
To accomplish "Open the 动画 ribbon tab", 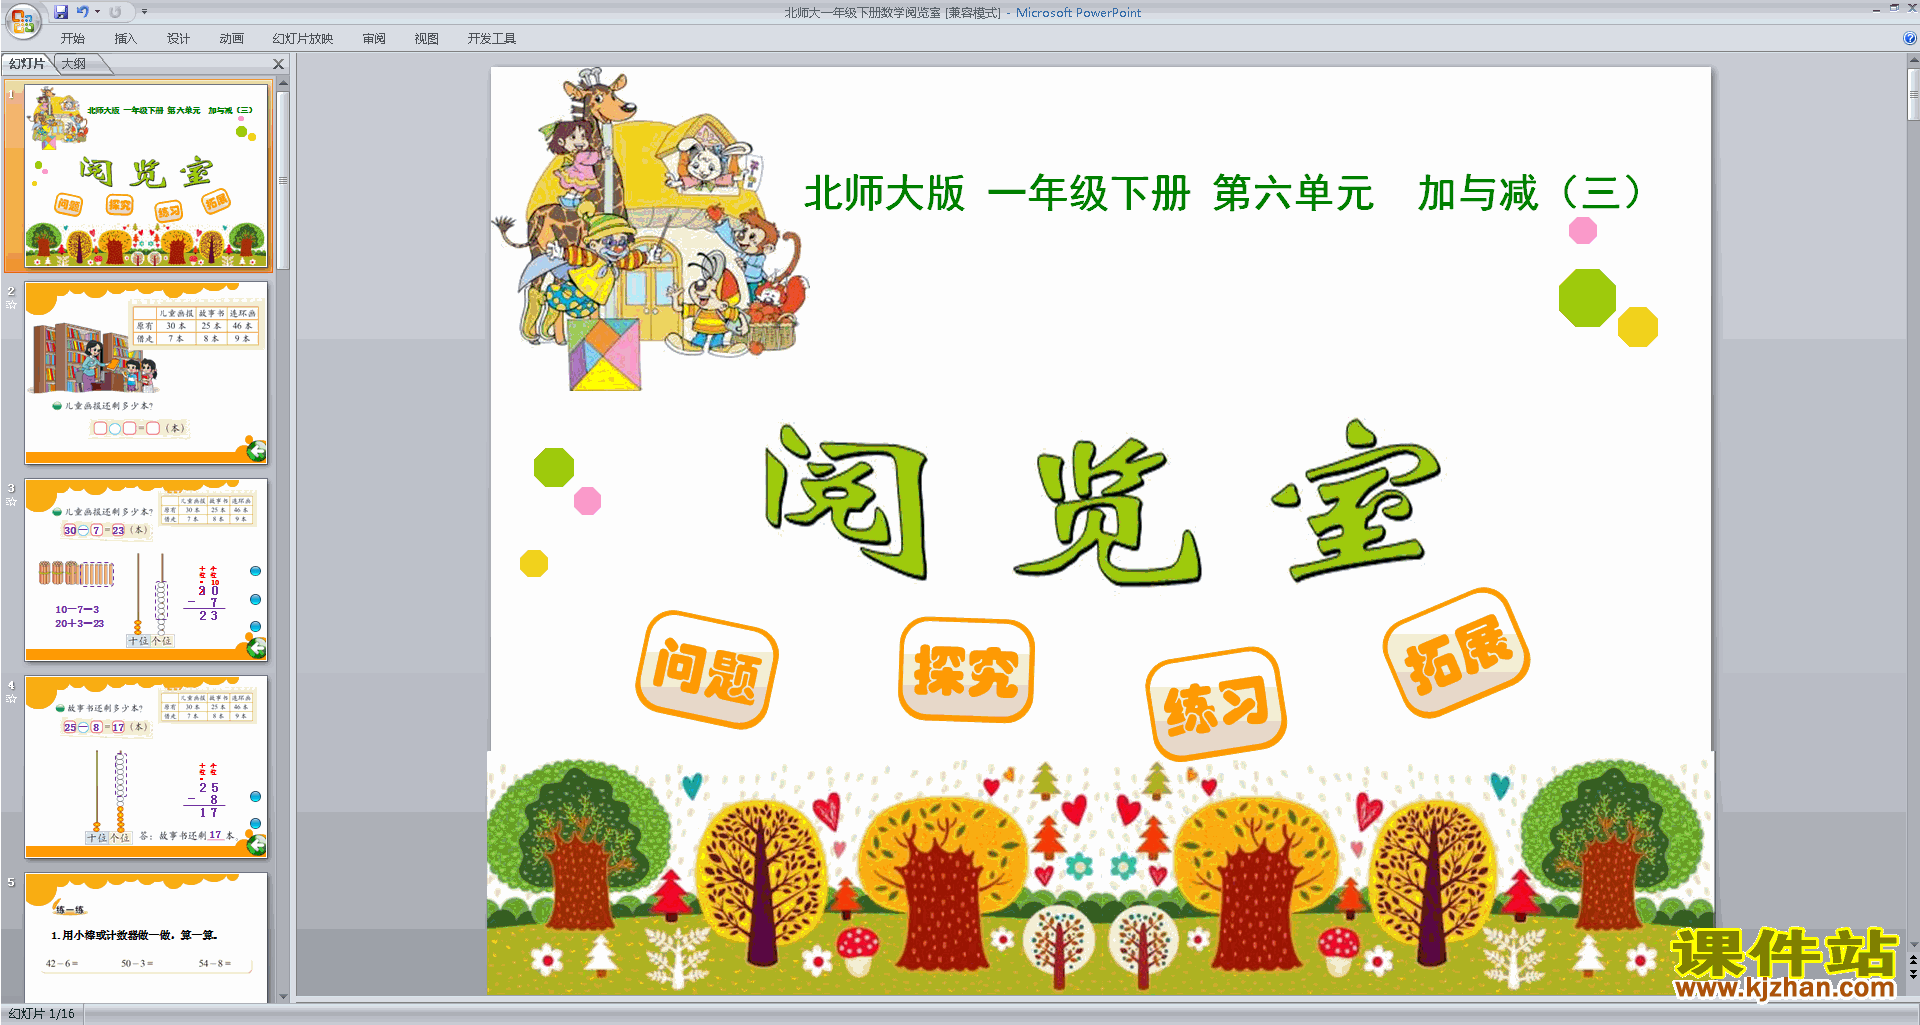I will click(232, 39).
